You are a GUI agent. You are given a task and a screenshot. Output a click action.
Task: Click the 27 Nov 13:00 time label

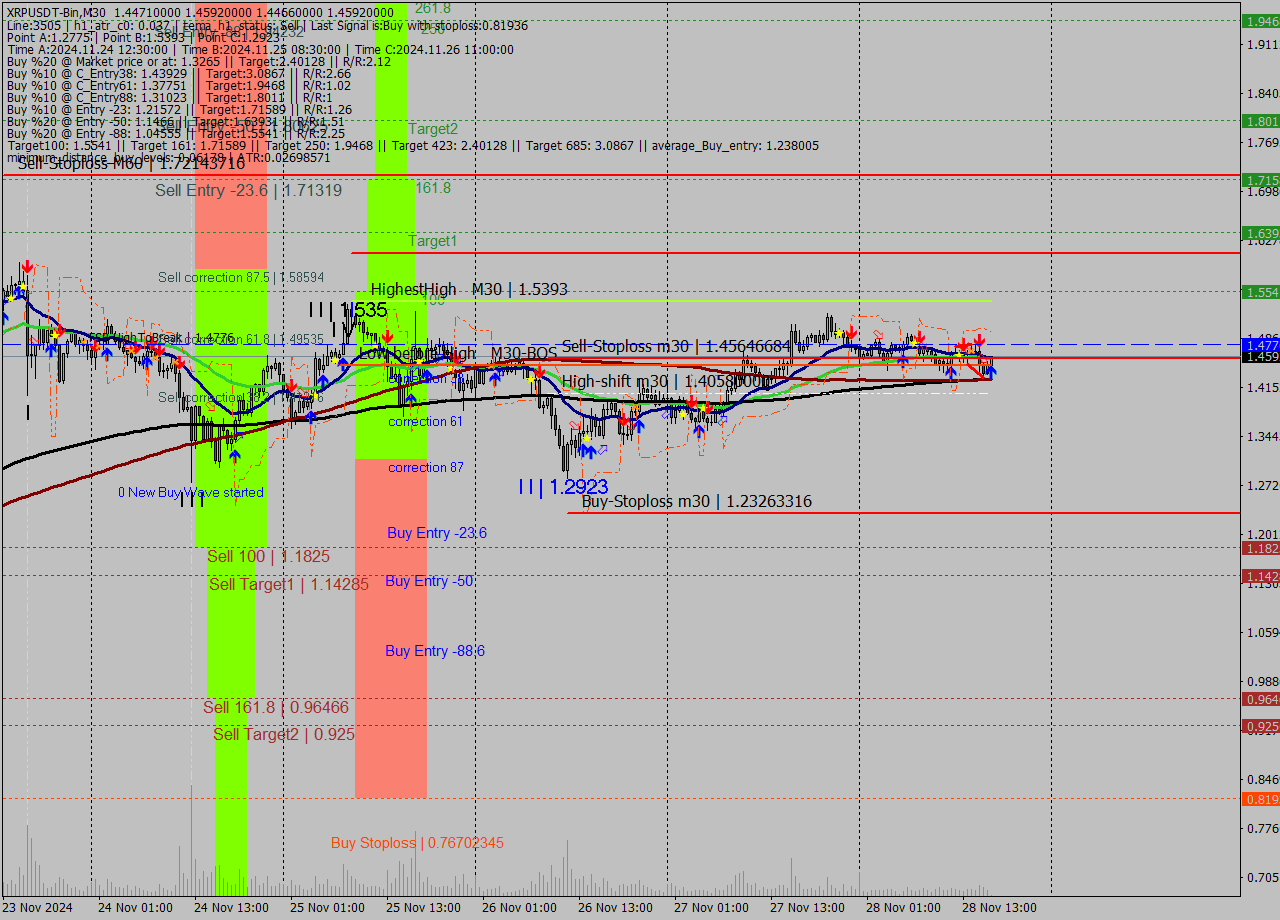click(x=807, y=908)
